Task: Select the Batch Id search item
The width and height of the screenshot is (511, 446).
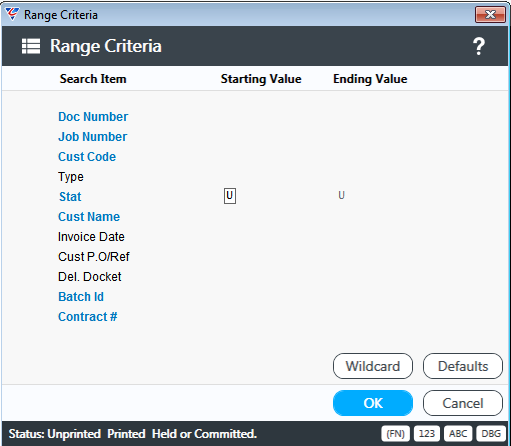Action: 81,297
